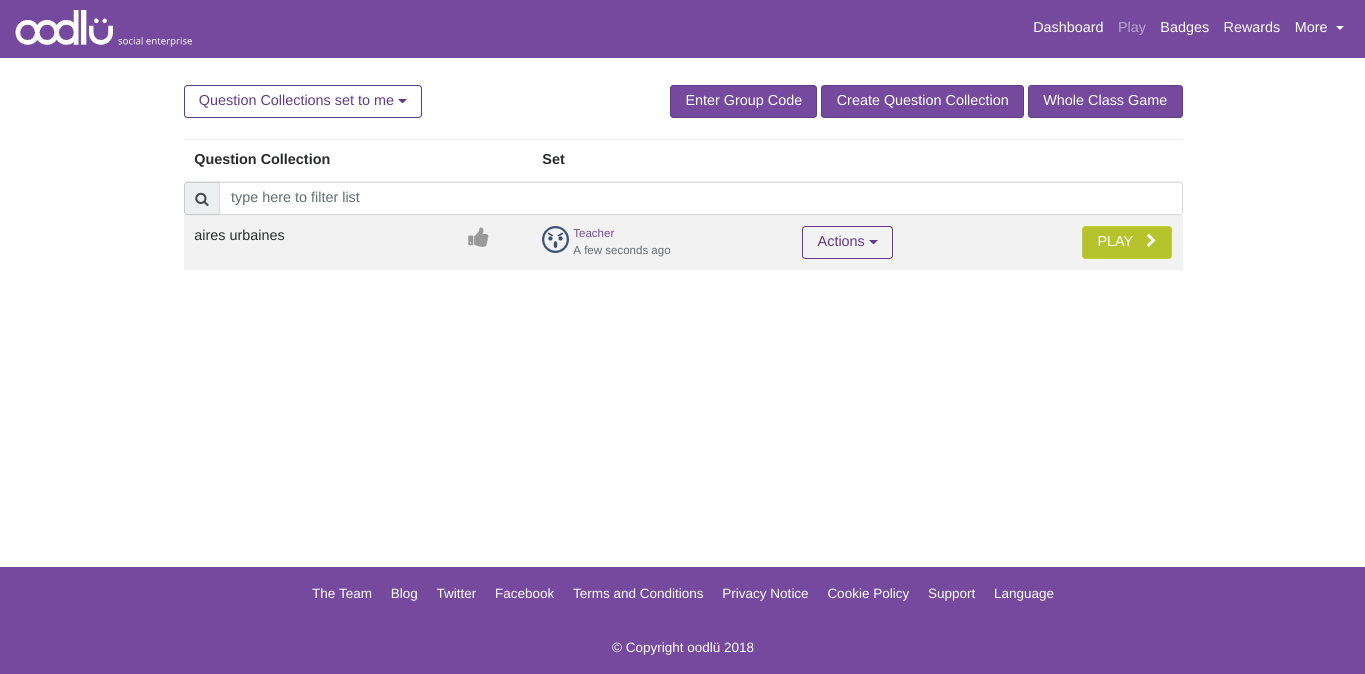
Task: Click Create Question Collection button
Action: [x=922, y=101]
